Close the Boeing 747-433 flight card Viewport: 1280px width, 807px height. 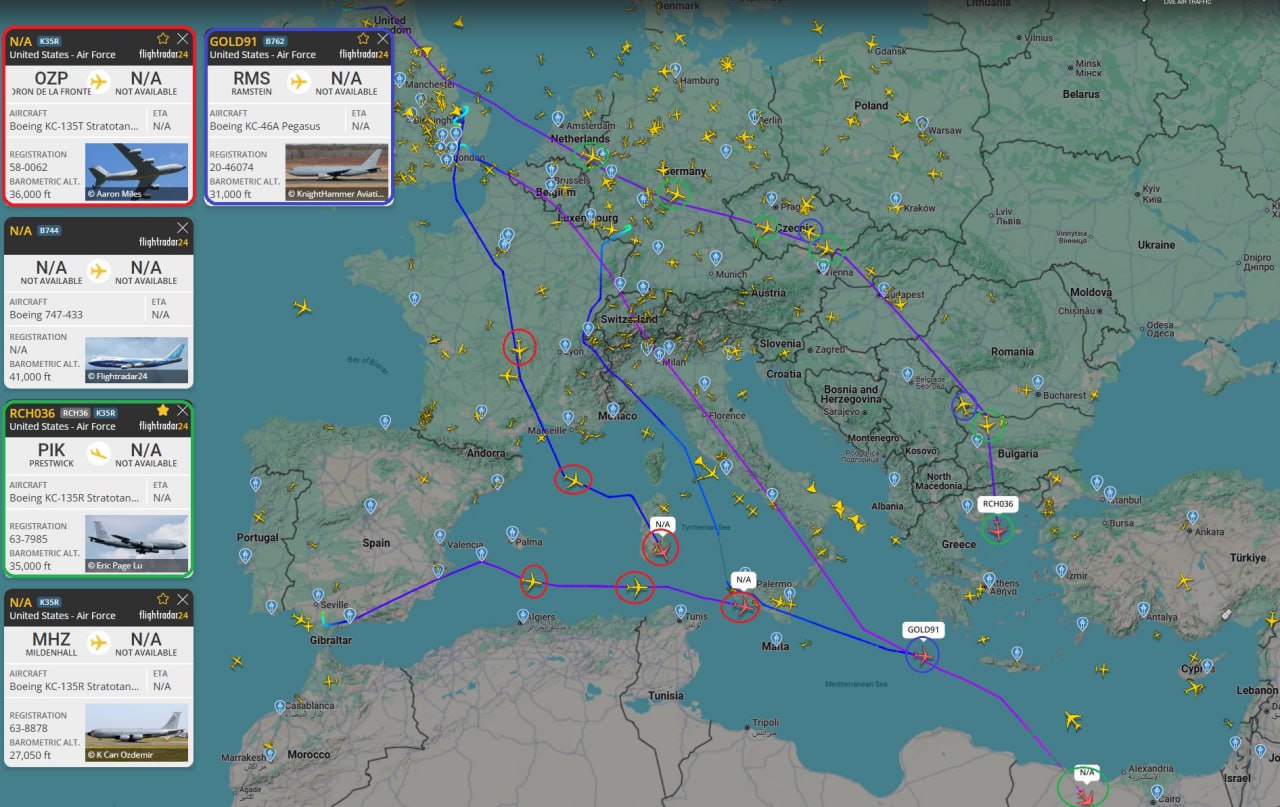(x=182, y=227)
